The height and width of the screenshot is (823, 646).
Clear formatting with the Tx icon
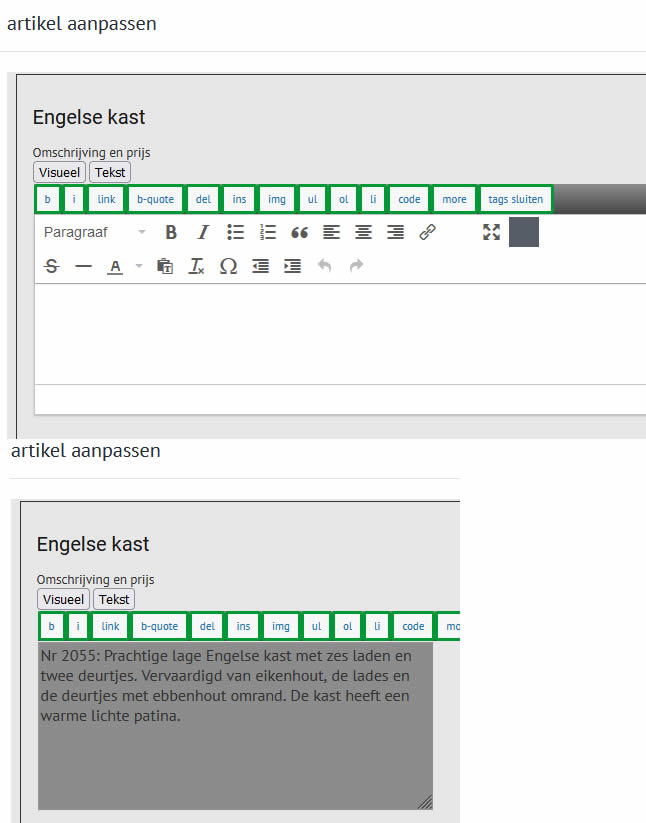tap(196, 266)
